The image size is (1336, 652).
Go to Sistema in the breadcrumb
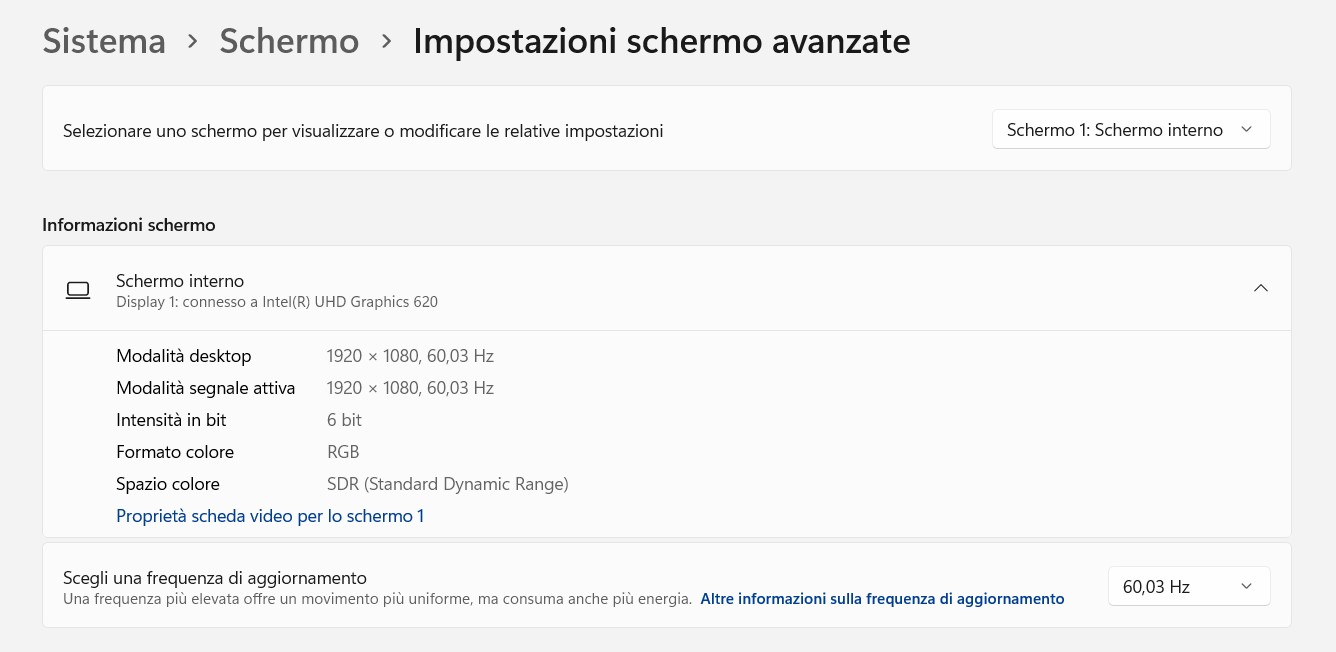click(x=104, y=41)
